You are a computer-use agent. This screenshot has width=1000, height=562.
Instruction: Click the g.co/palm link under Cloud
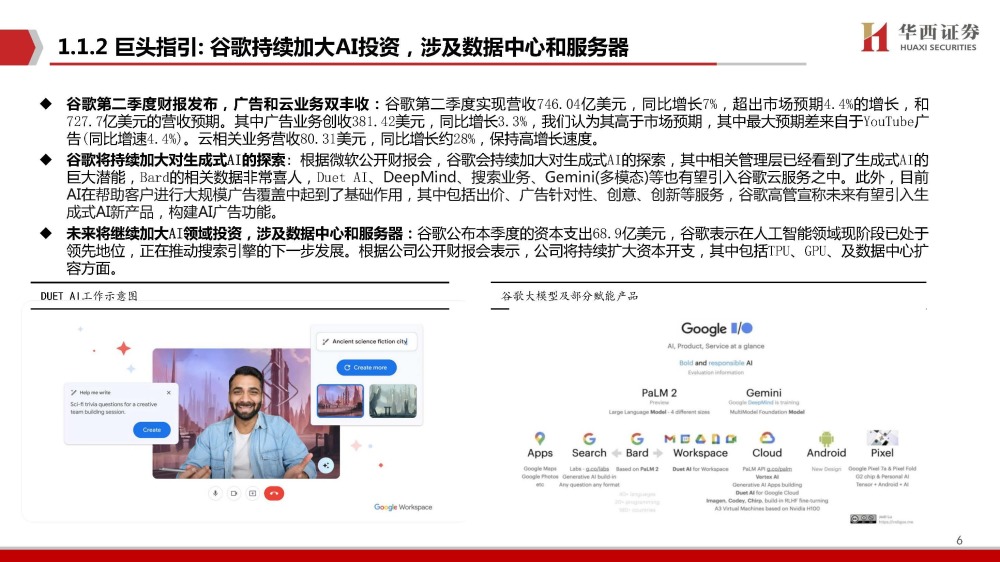[779, 469]
